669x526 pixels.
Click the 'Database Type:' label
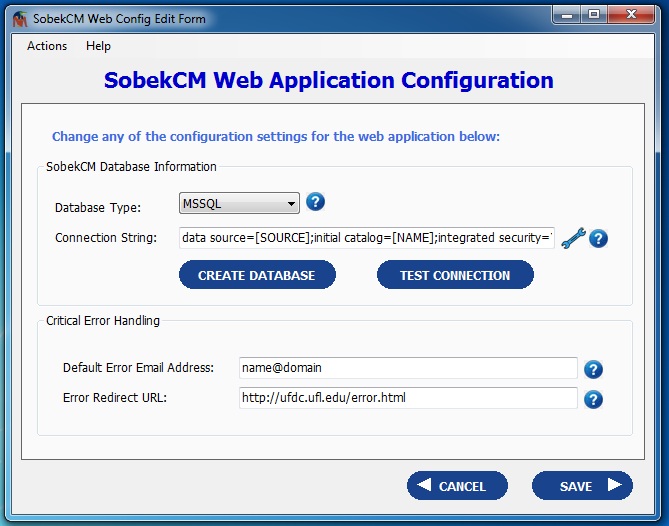[98, 208]
